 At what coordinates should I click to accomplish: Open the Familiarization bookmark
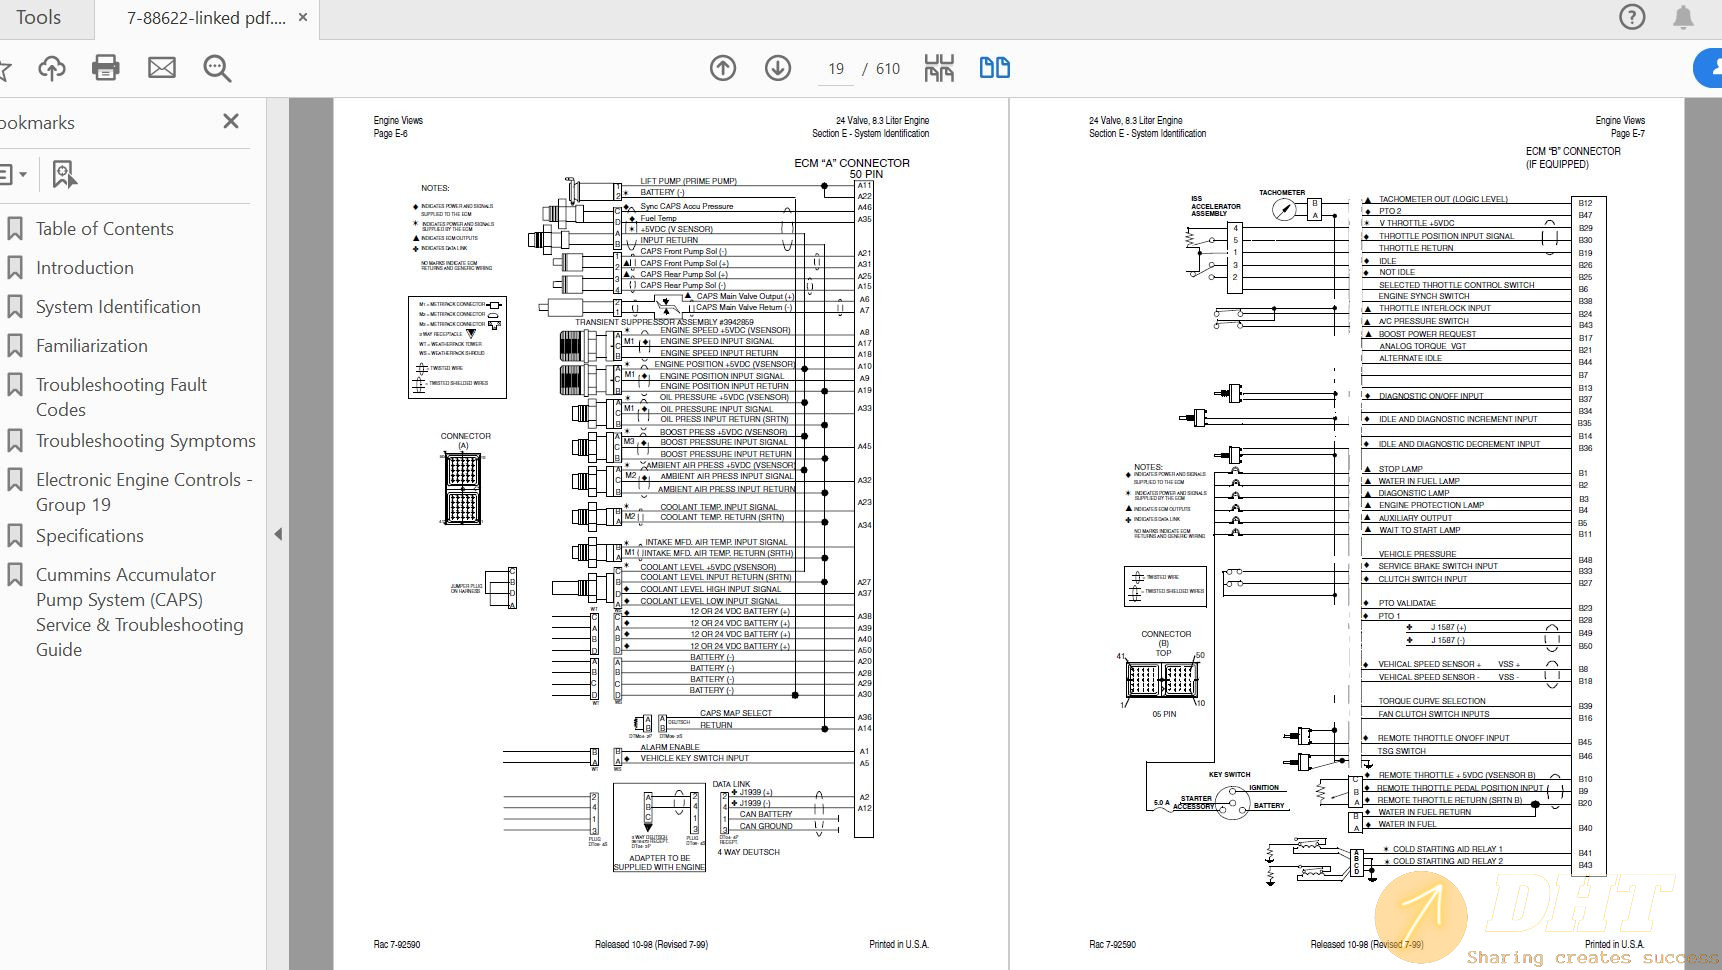(92, 346)
